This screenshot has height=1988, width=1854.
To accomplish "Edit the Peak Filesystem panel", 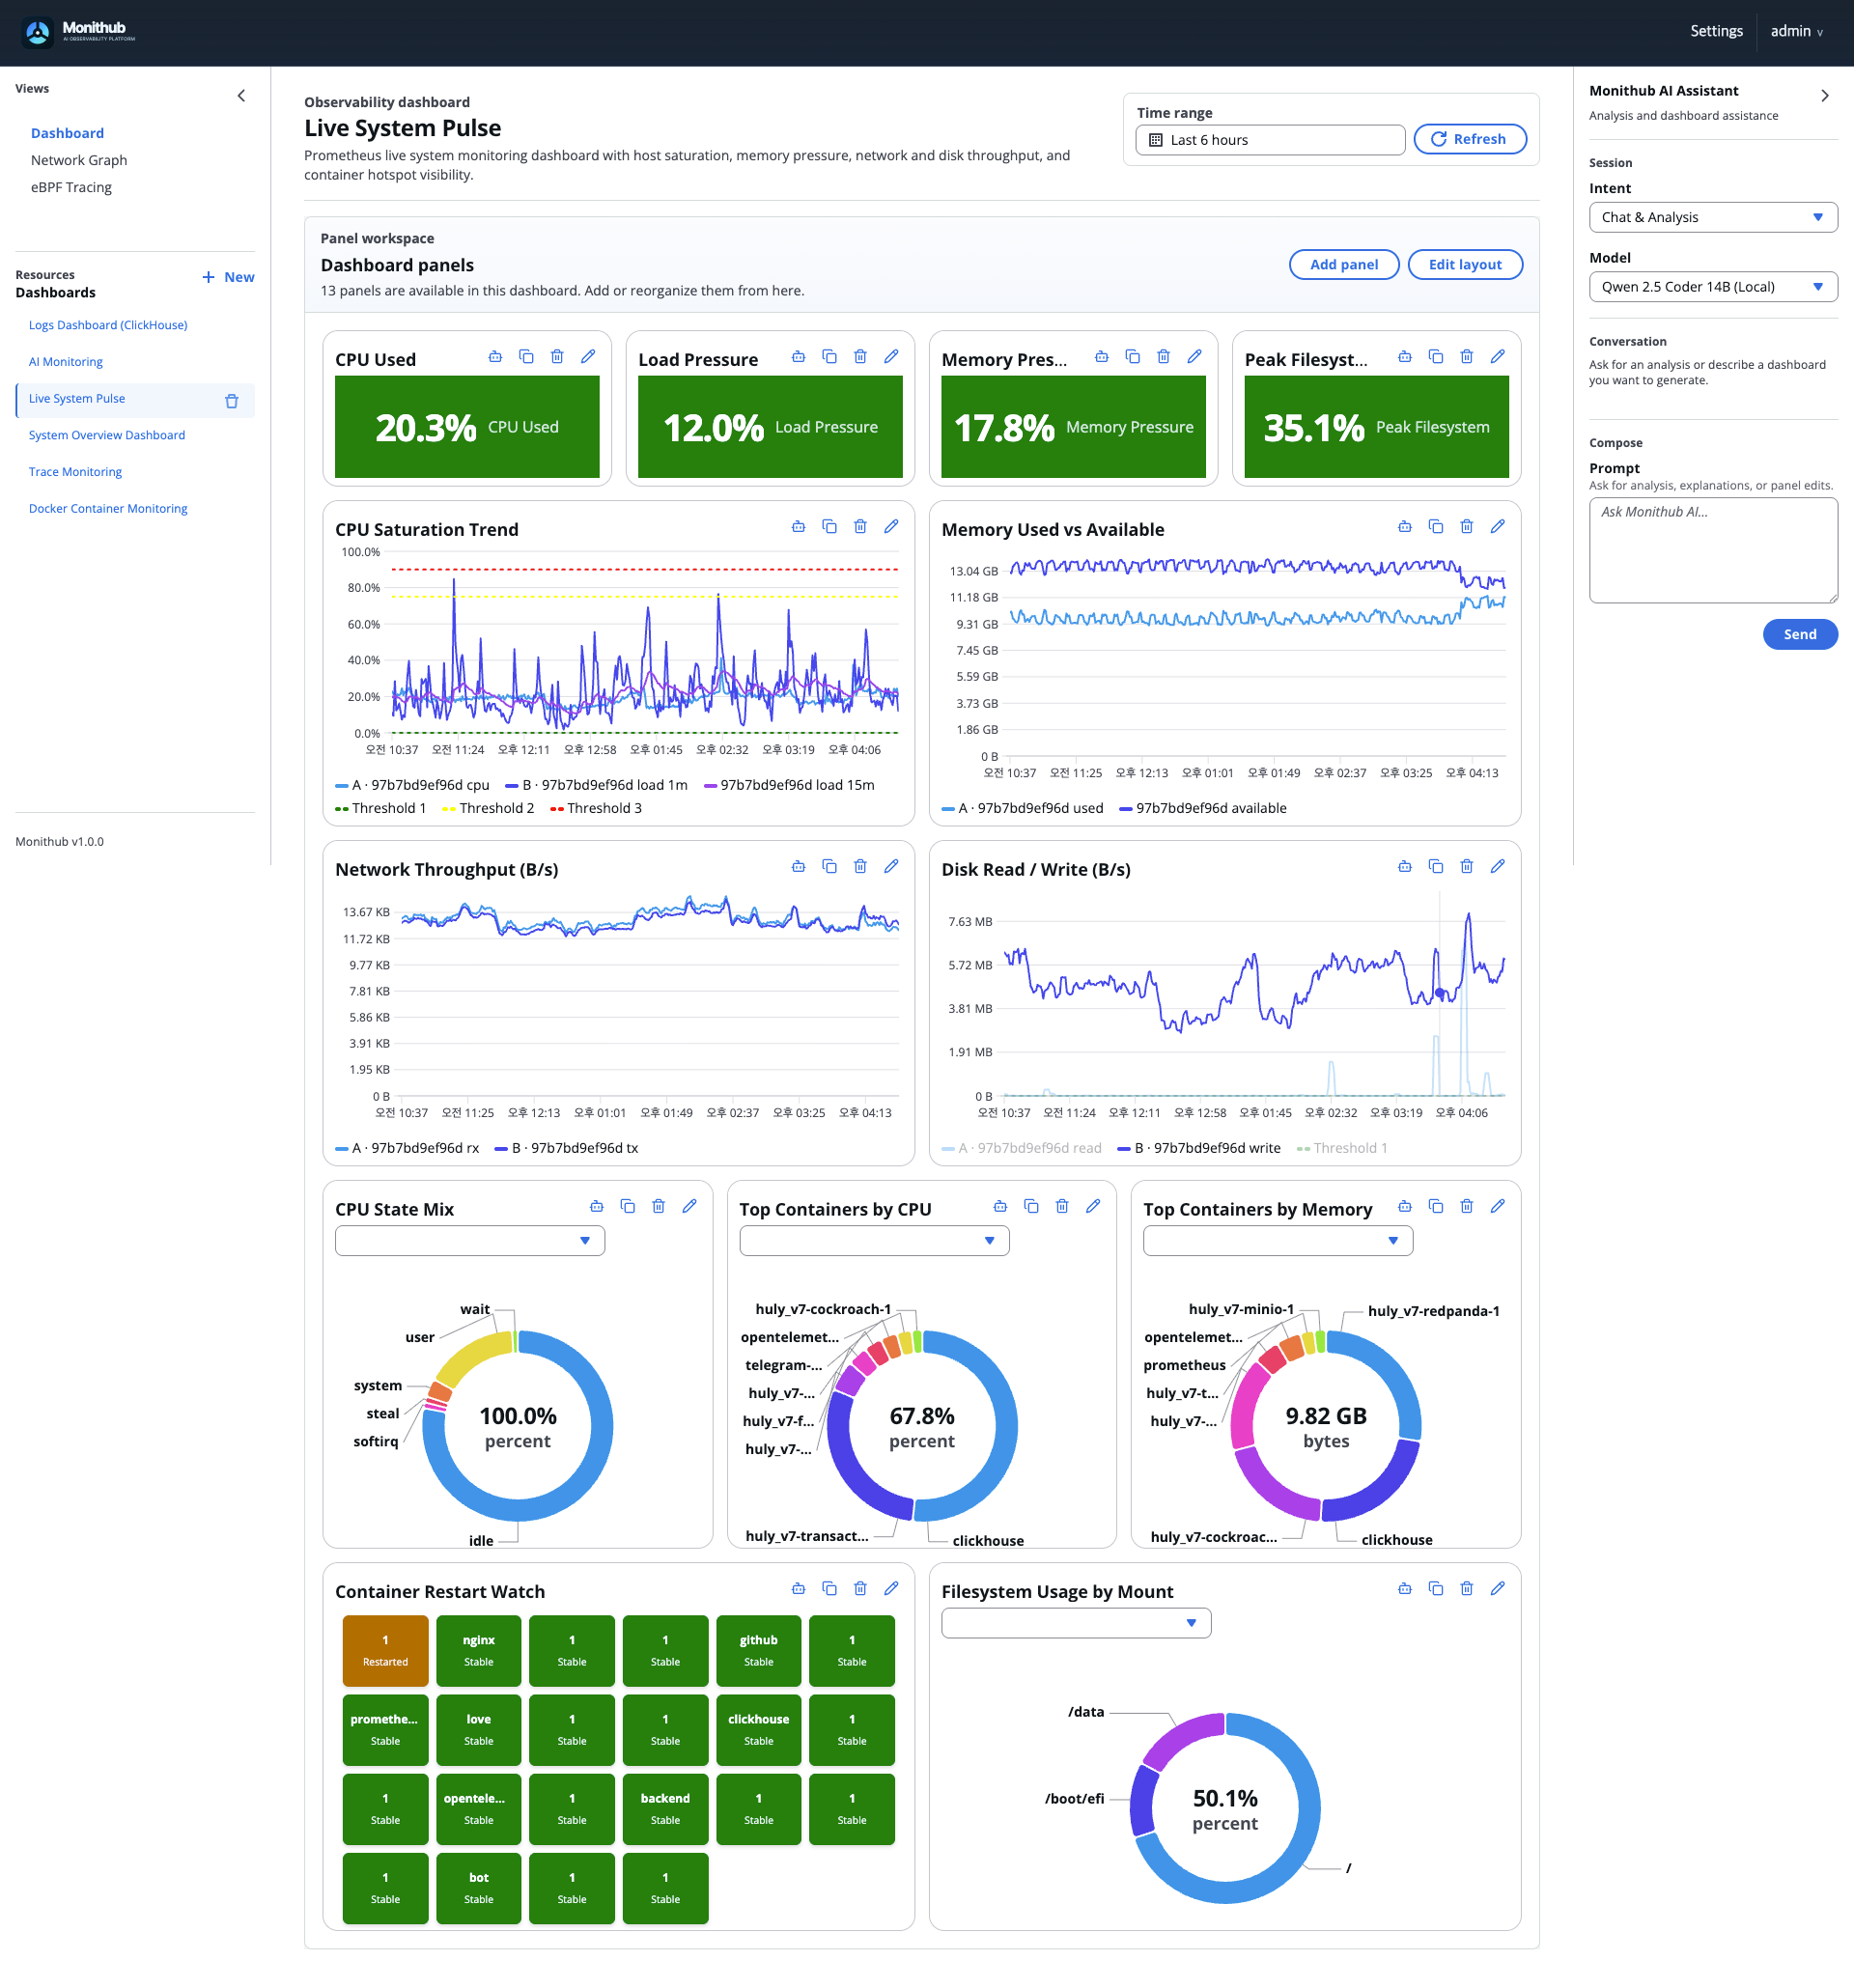I will pyautogui.click(x=1498, y=356).
